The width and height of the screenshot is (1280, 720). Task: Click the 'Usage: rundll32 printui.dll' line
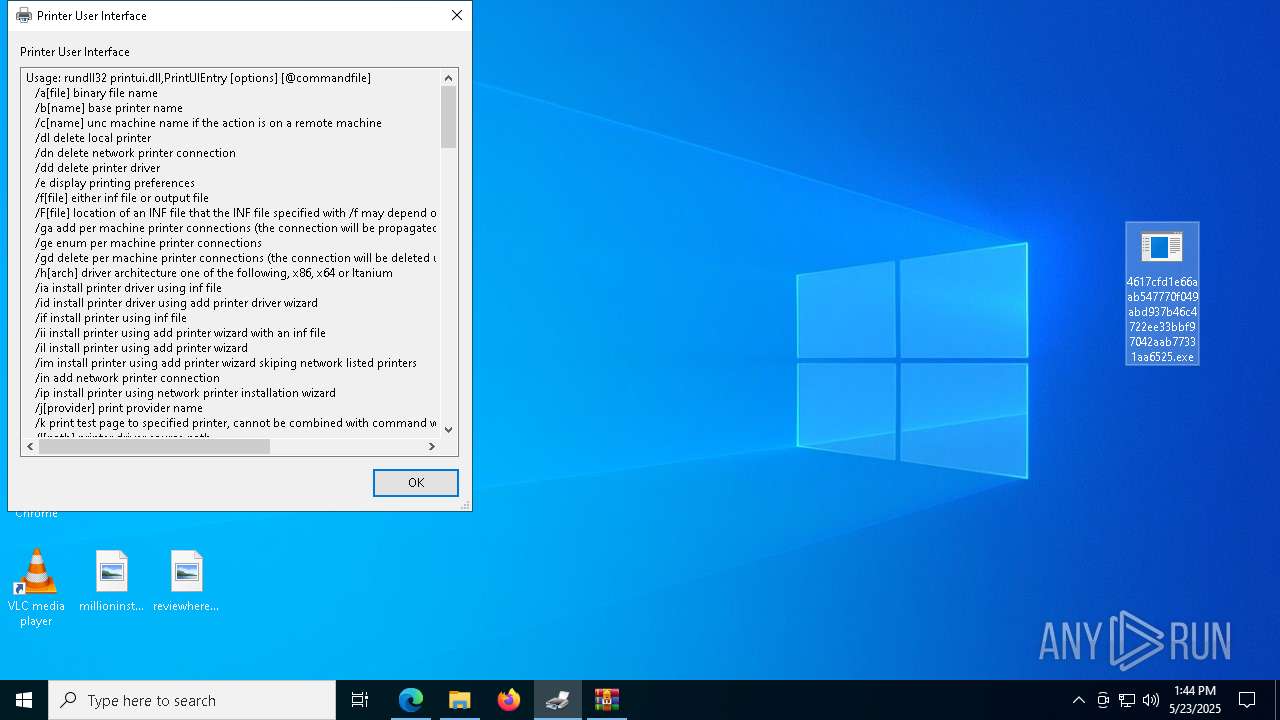pyautogui.click(x=199, y=78)
